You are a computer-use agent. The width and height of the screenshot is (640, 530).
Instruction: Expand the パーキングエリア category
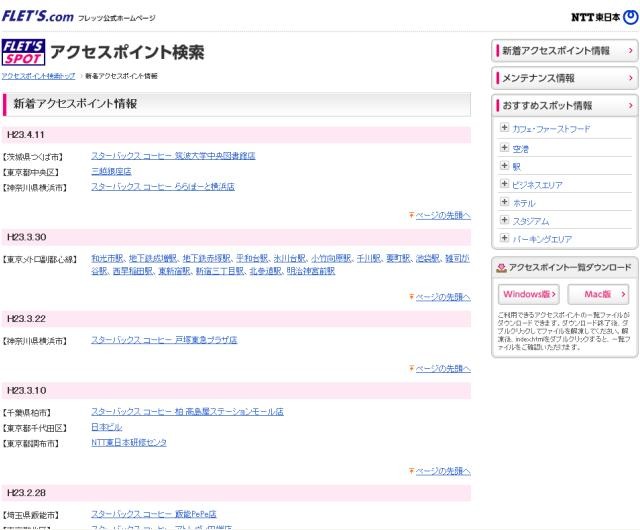[x=504, y=238]
